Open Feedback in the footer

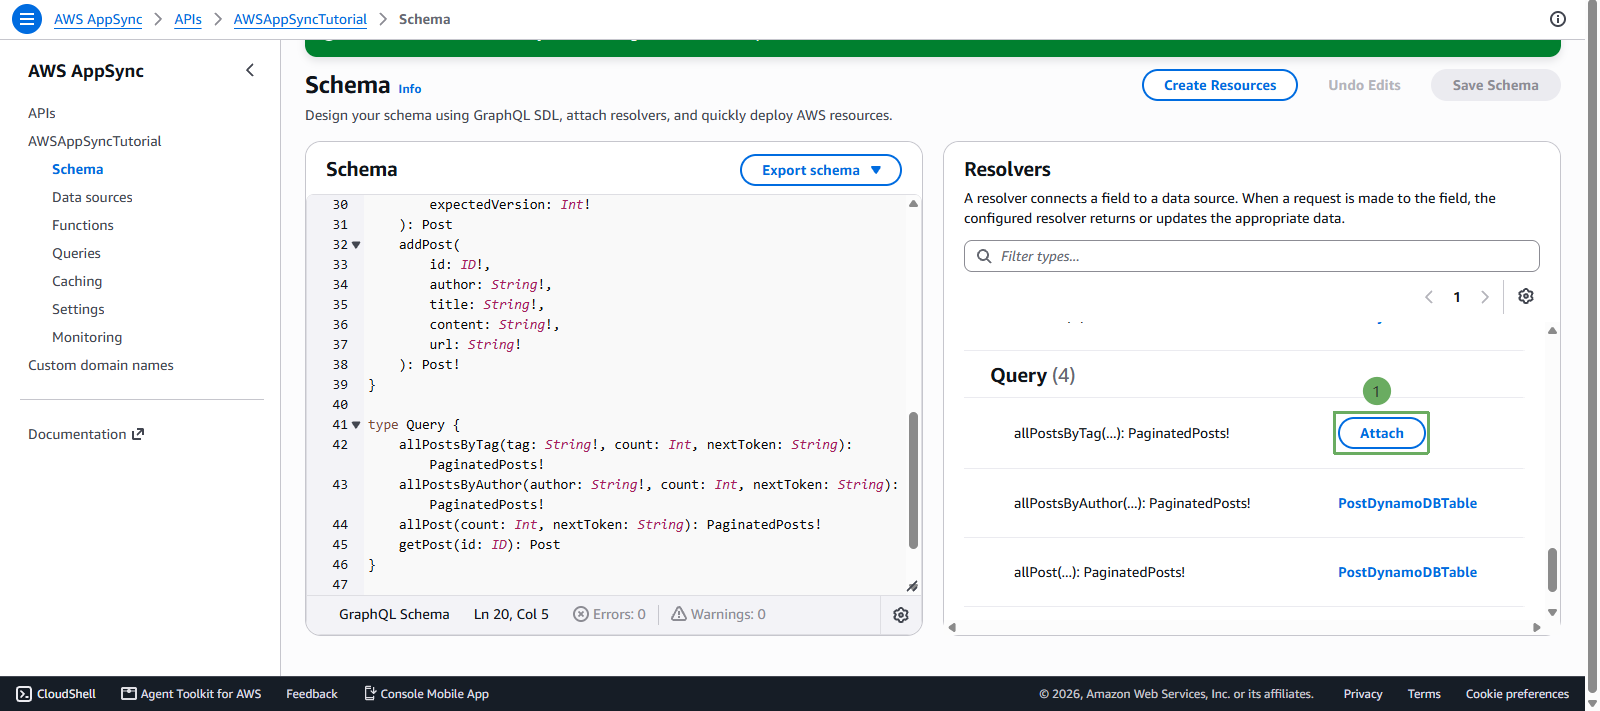(312, 694)
